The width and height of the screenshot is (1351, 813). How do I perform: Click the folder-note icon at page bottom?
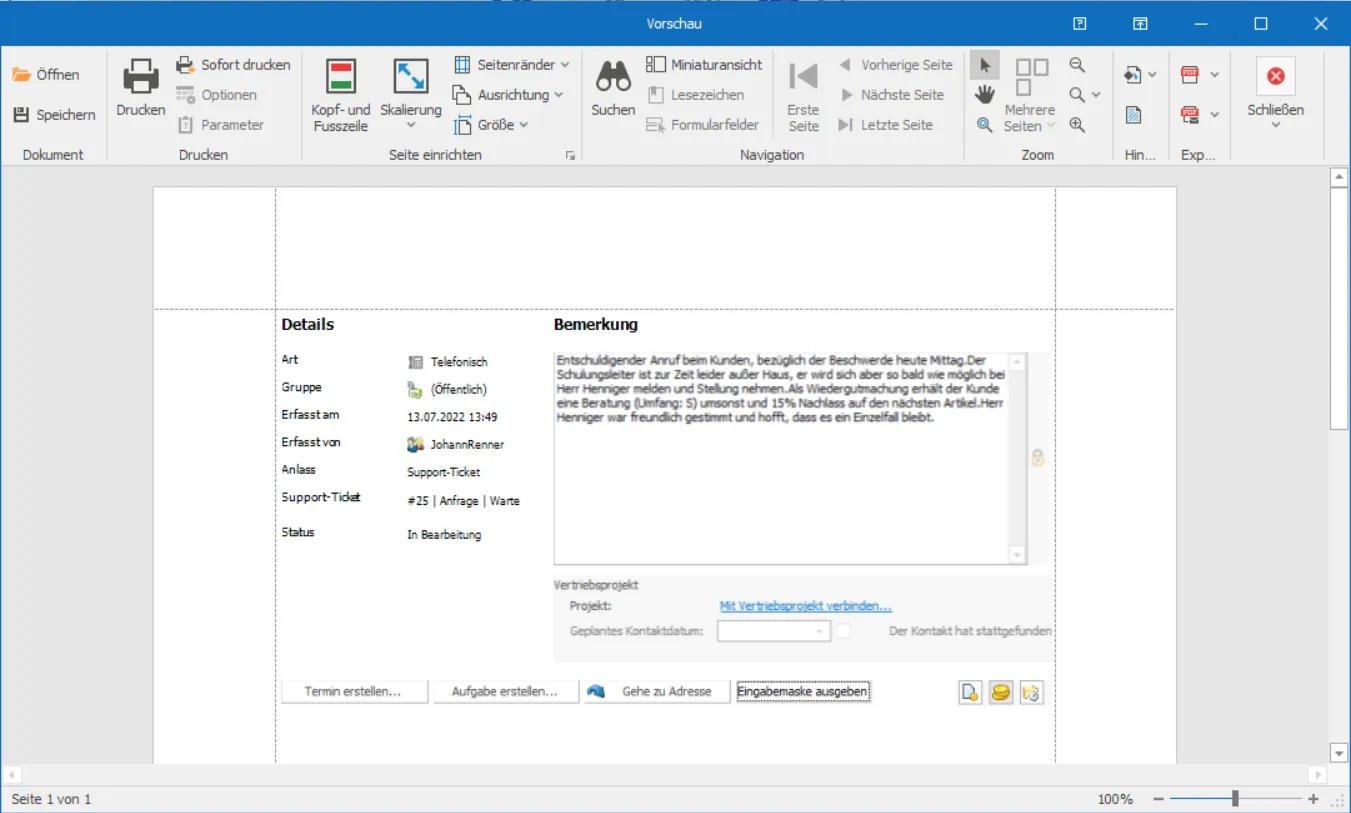pyautogui.click(x=1032, y=693)
